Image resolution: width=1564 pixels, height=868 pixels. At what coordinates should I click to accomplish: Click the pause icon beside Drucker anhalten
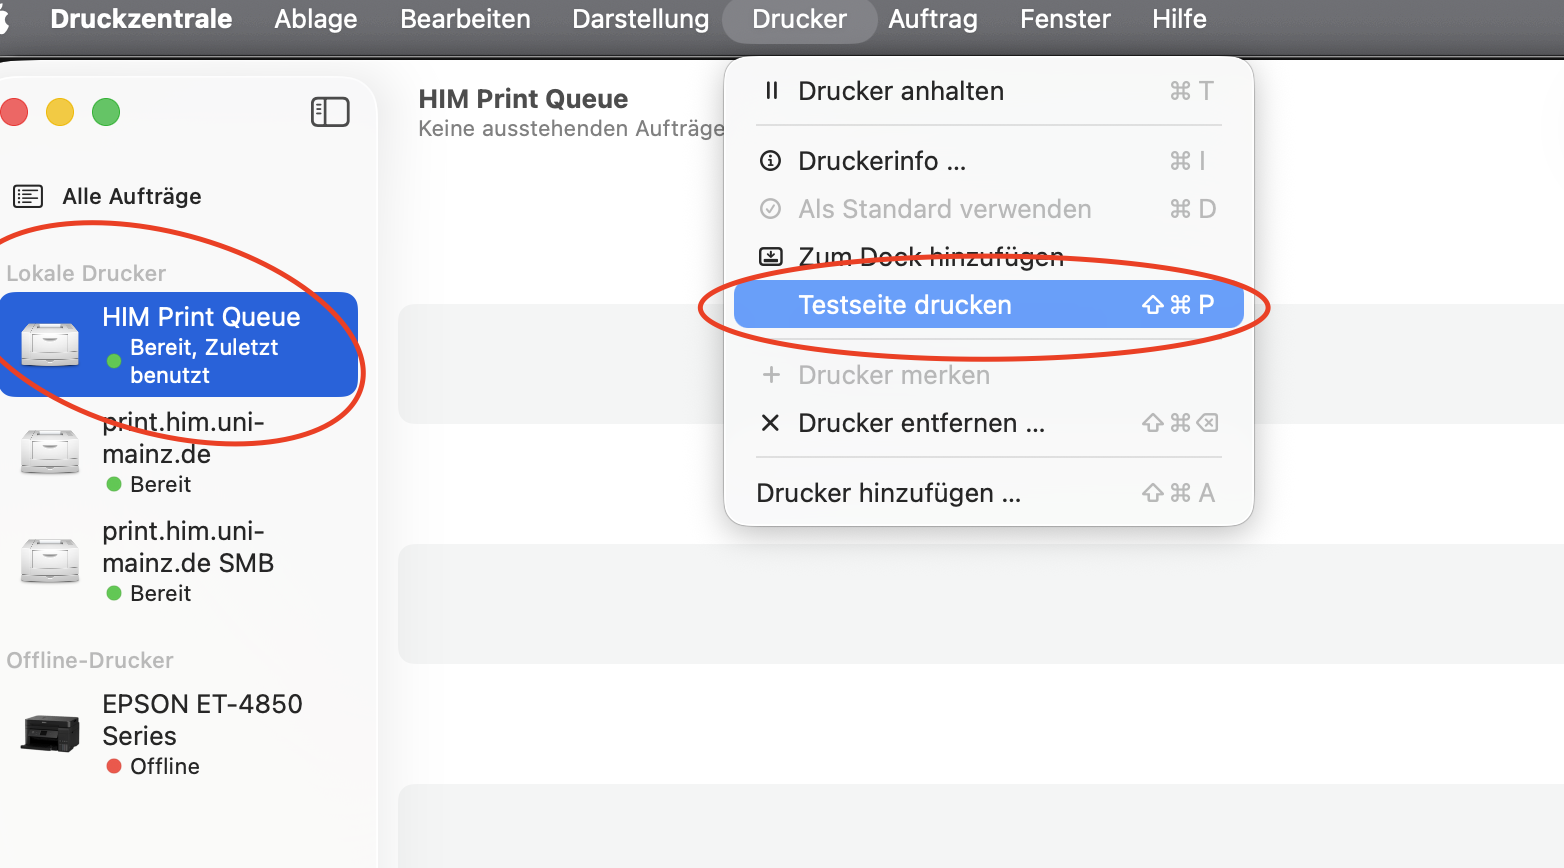771,91
